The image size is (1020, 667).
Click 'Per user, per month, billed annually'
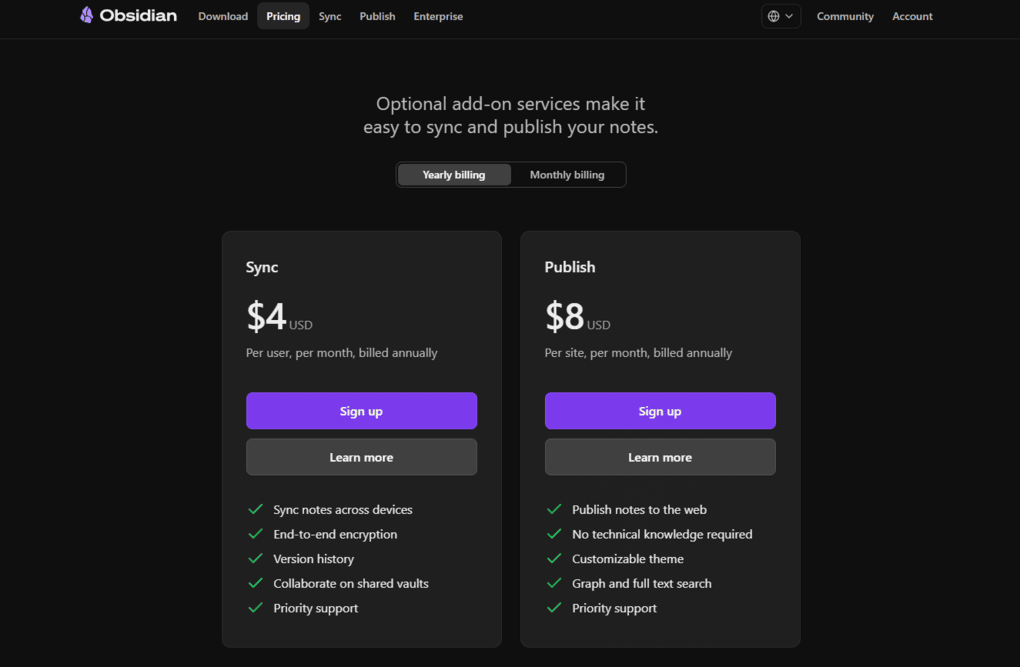click(342, 353)
